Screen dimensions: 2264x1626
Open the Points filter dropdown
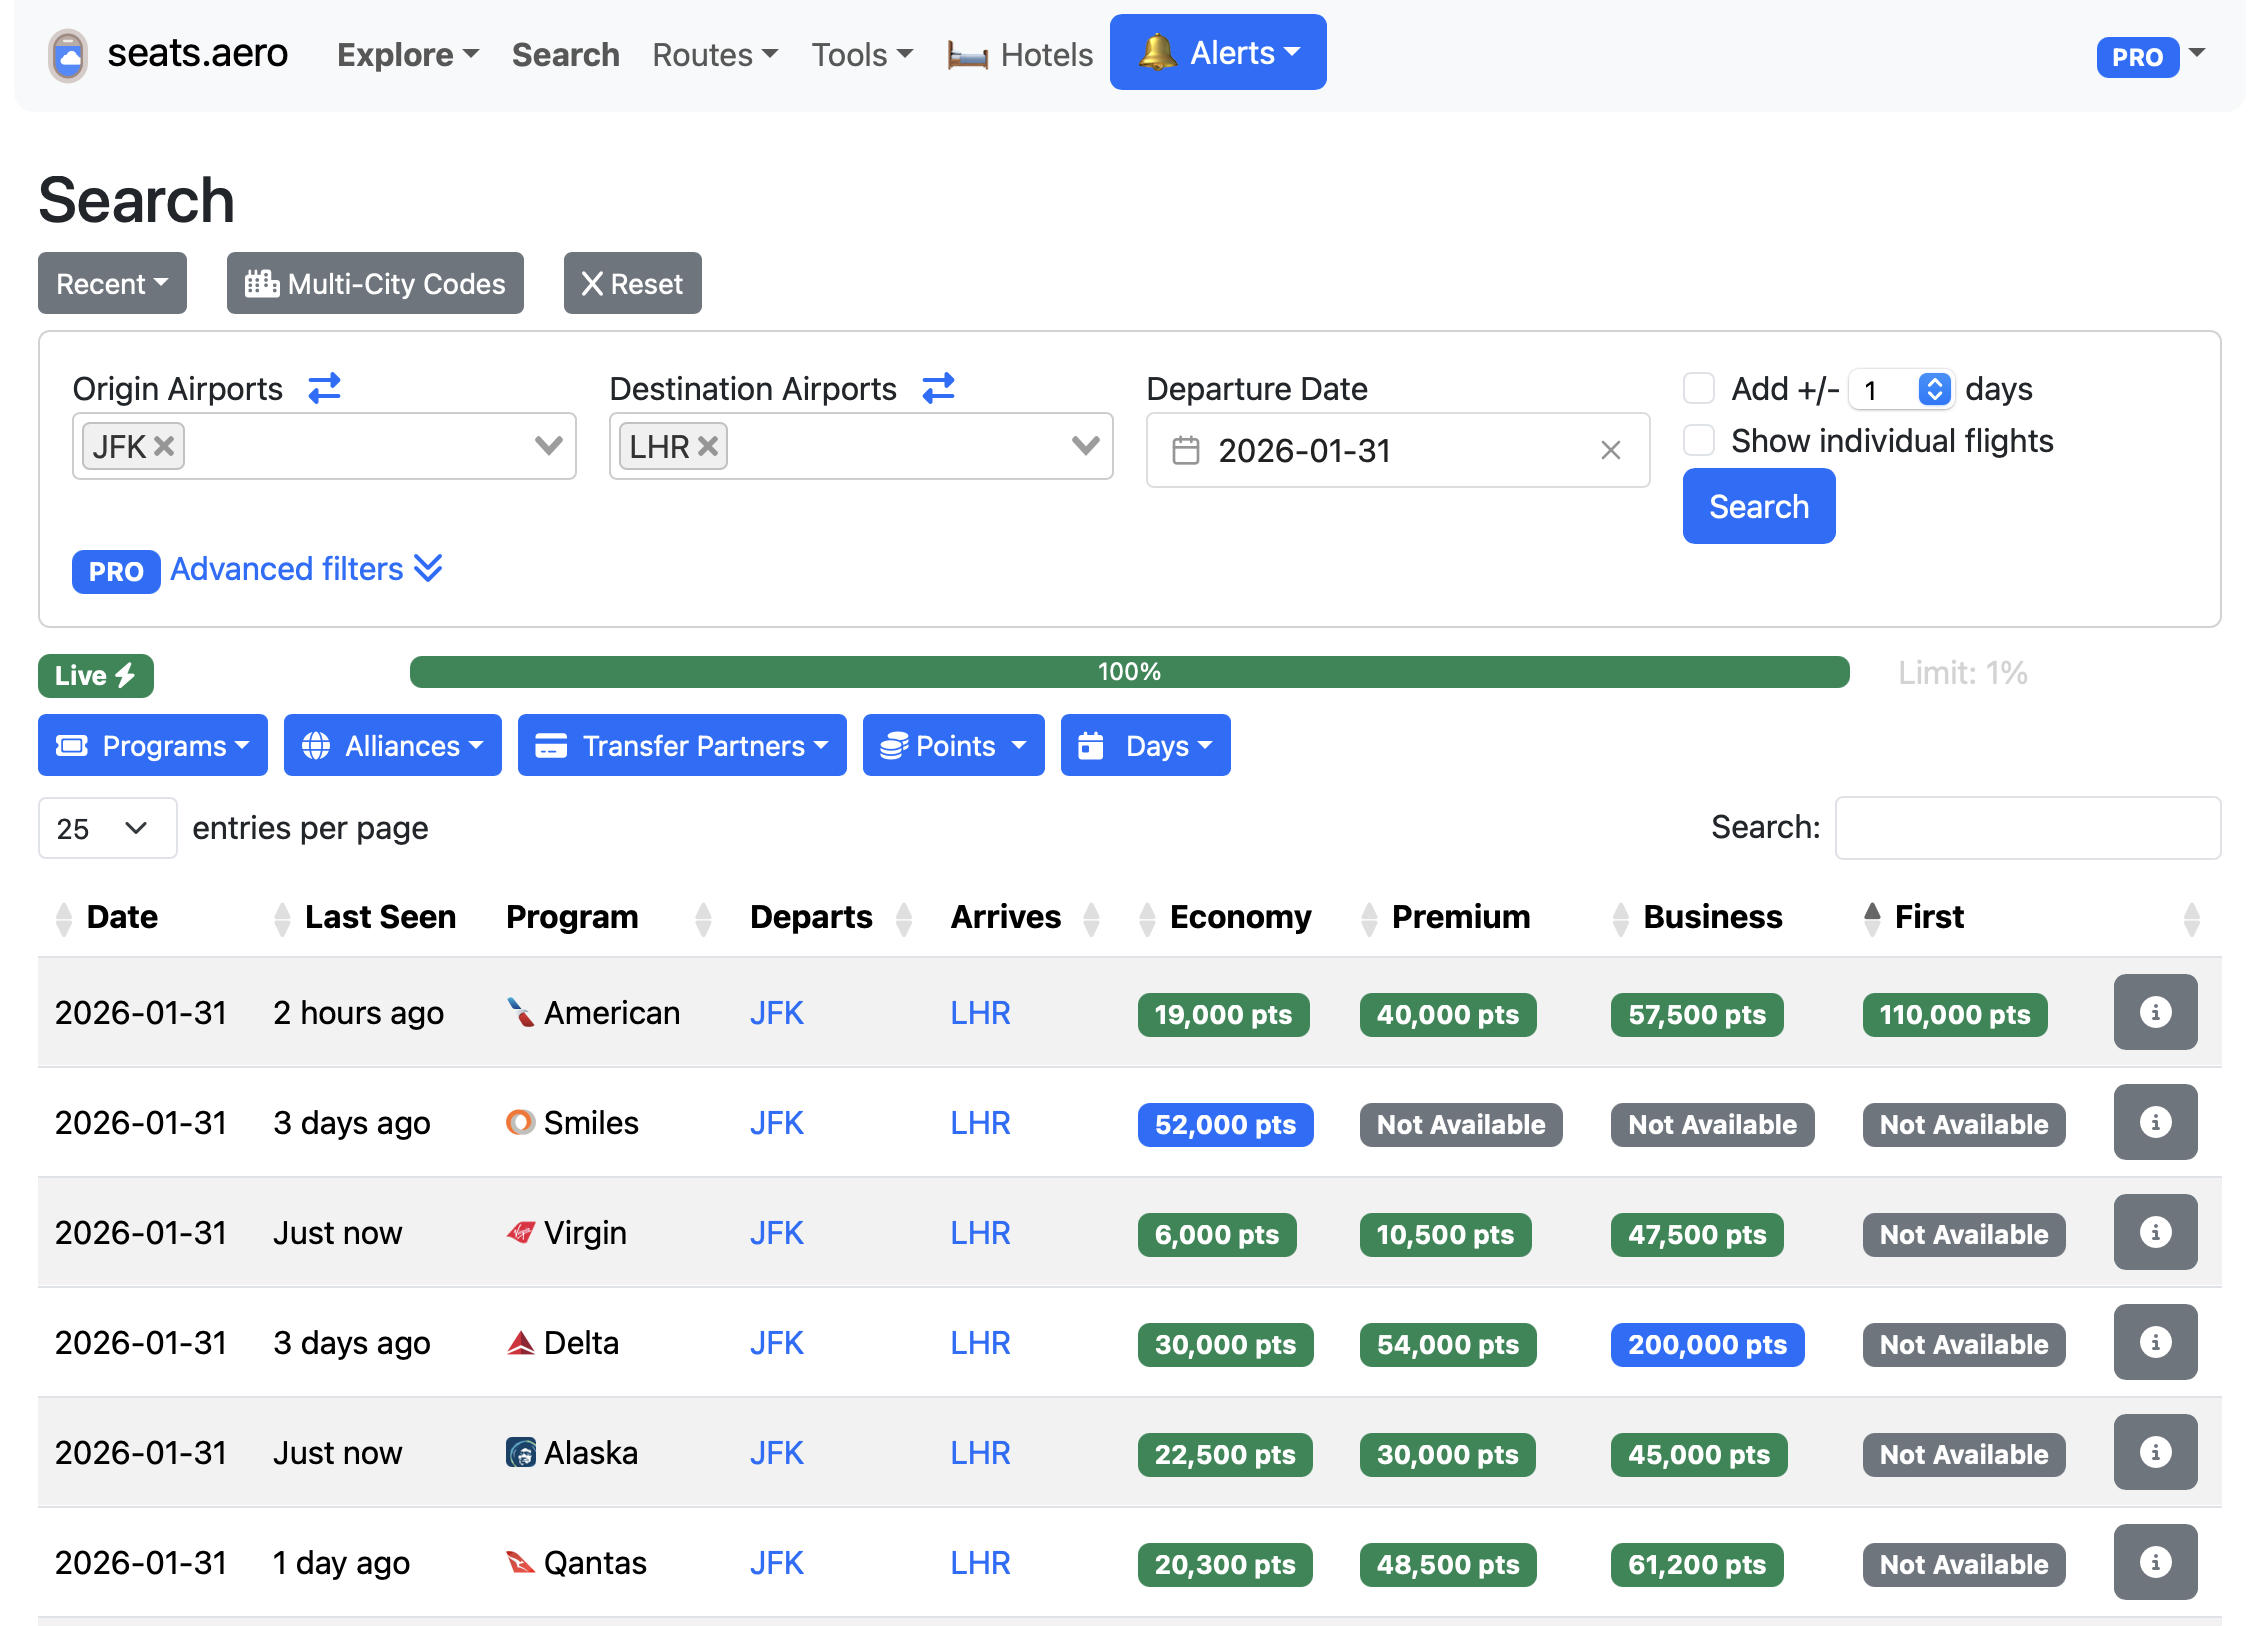tap(954, 745)
